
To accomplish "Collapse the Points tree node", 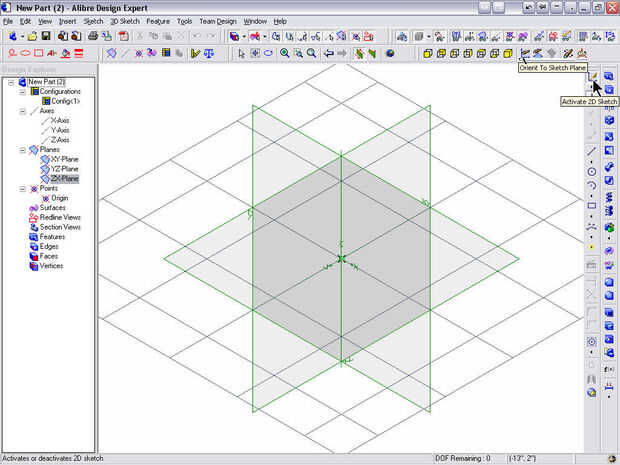I will tap(21, 188).
